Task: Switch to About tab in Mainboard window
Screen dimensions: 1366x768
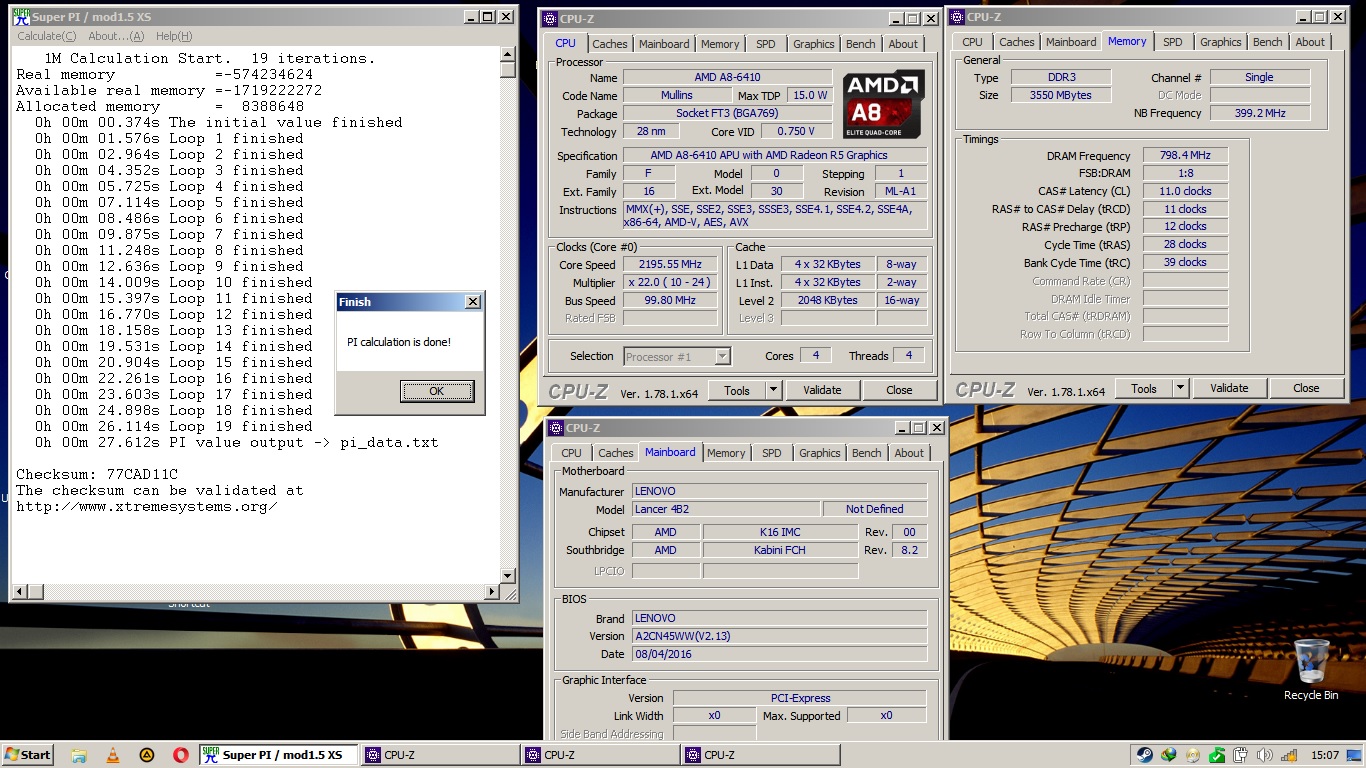Action: [909, 453]
